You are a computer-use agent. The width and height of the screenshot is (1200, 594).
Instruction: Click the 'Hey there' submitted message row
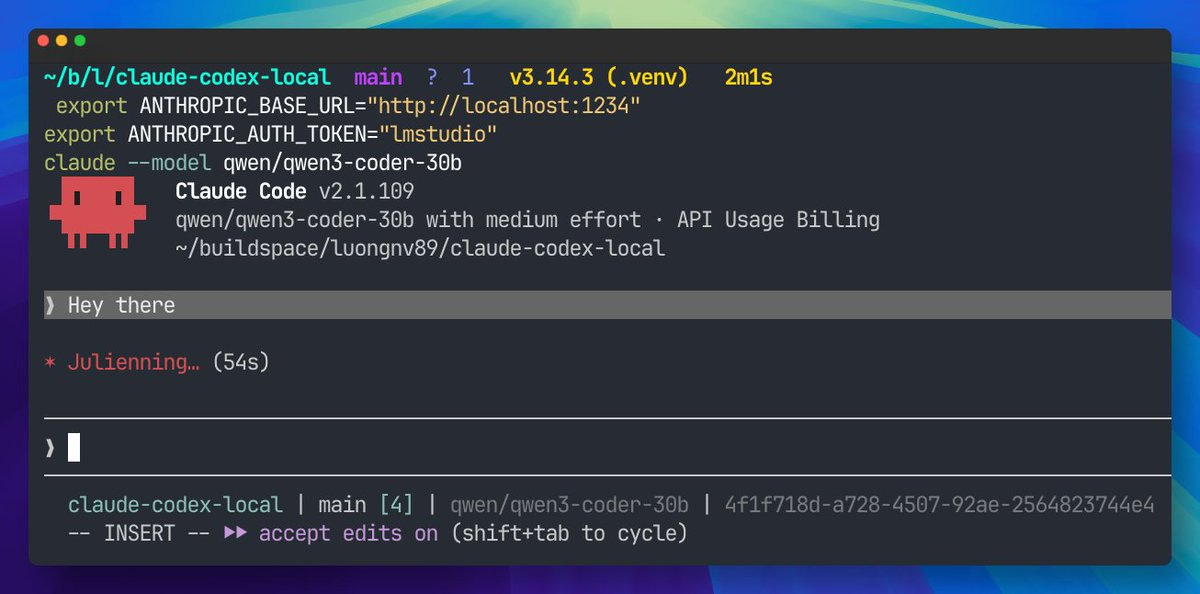(607, 305)
